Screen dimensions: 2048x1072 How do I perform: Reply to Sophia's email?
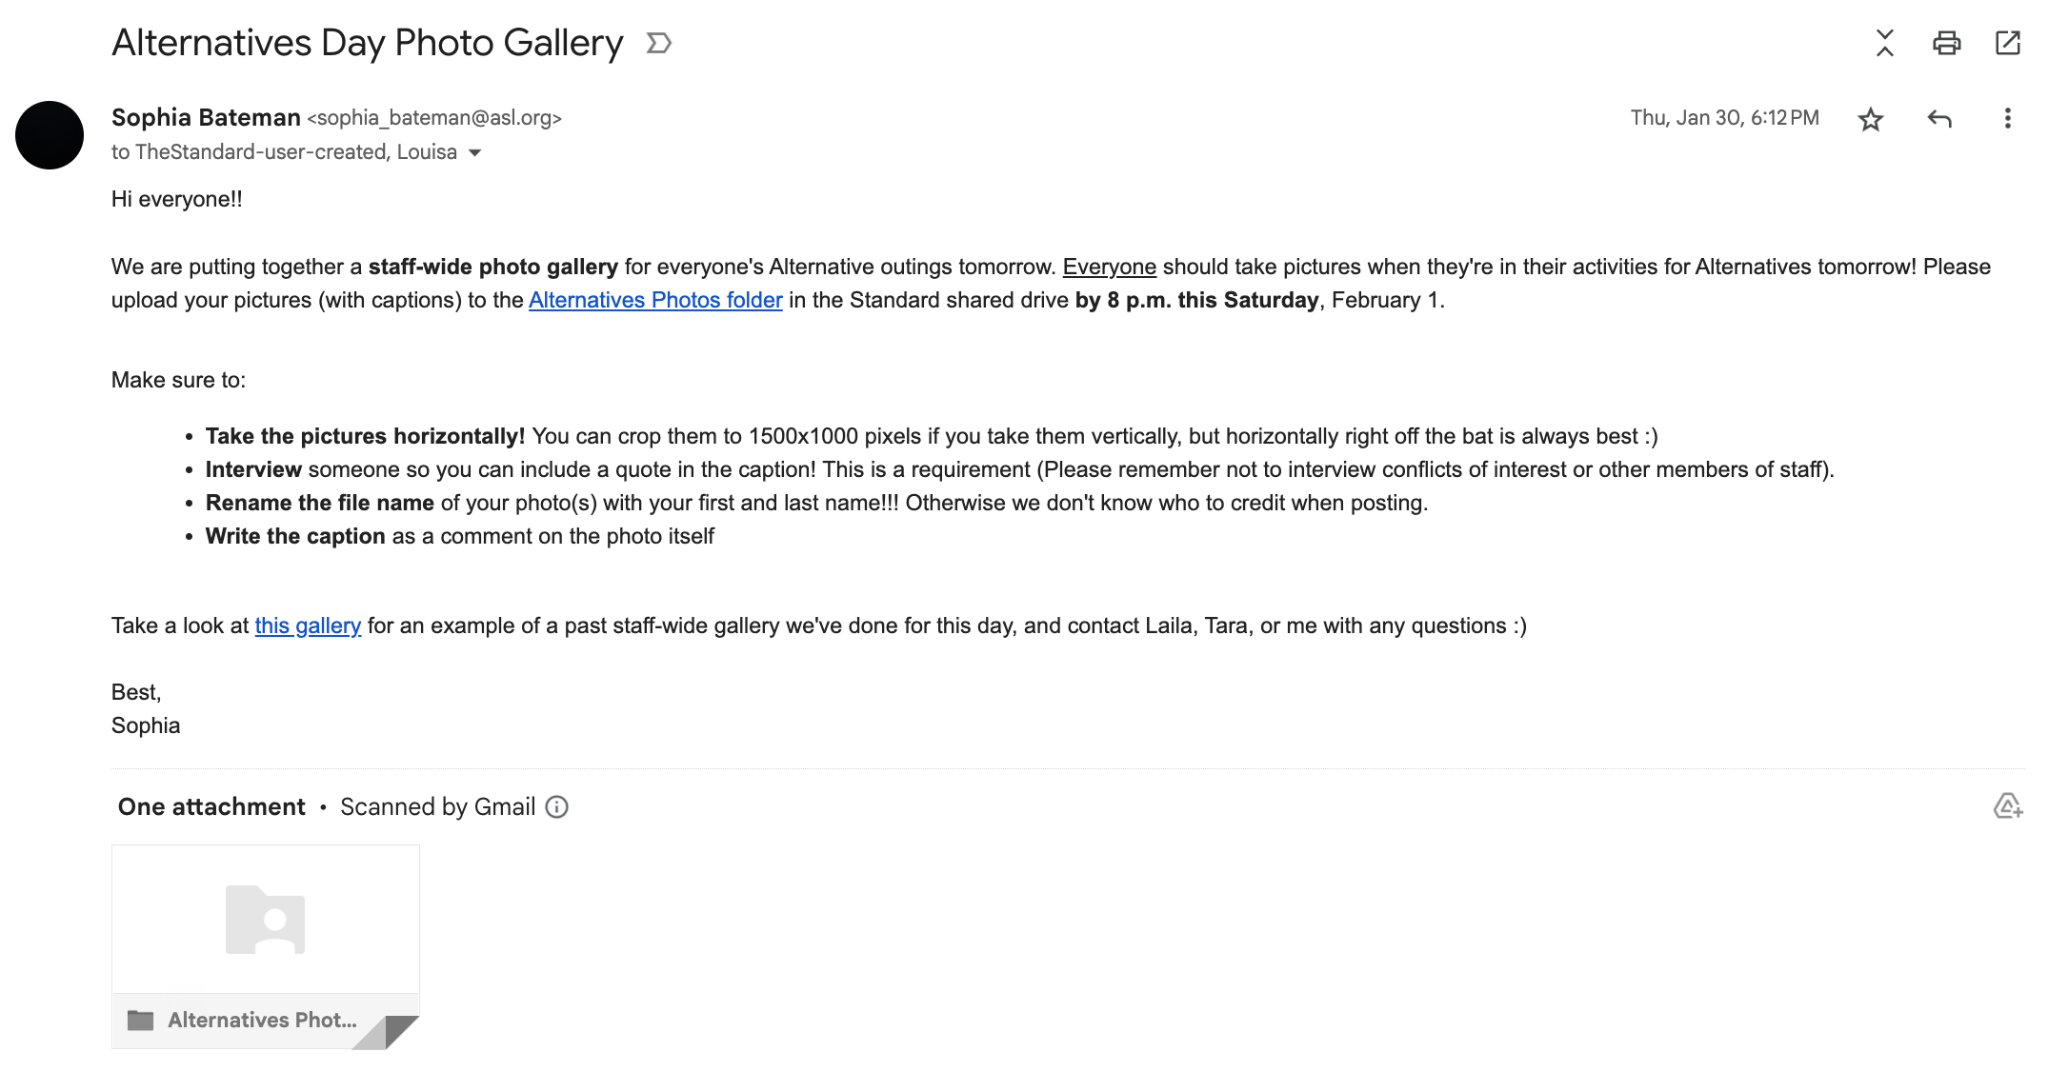[x=1939, y=119]
